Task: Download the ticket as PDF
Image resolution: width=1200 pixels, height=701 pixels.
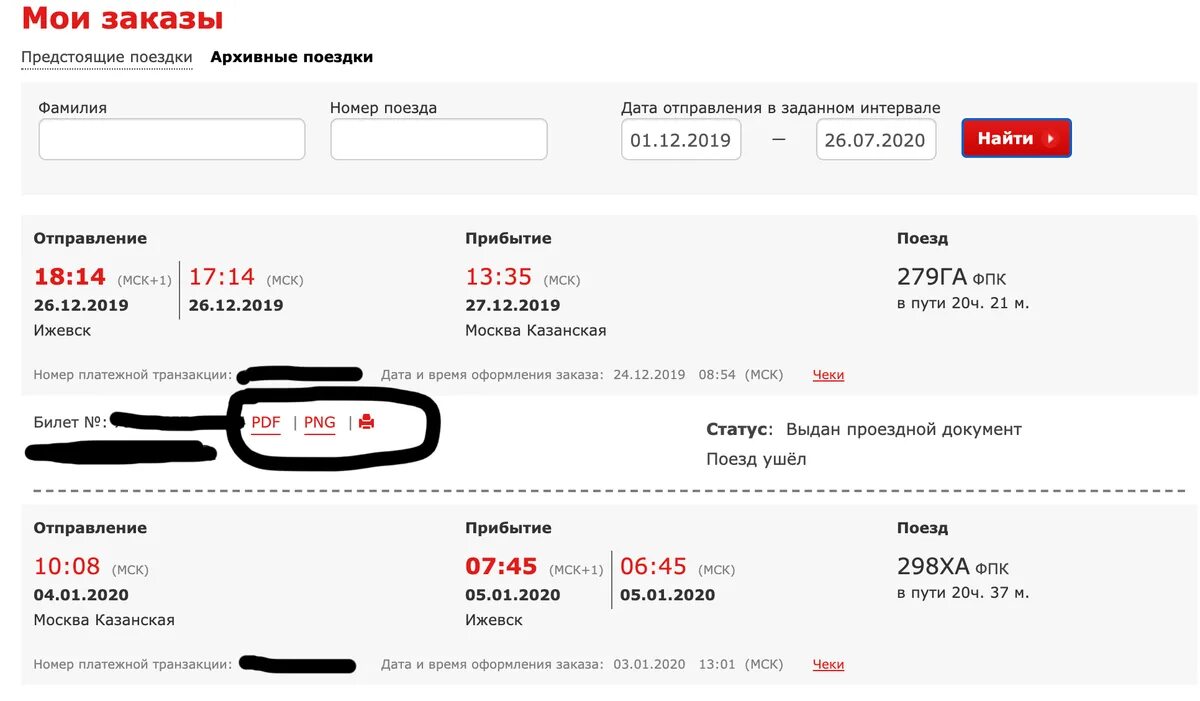Action: pyautogui.click(x=266, y=422)
